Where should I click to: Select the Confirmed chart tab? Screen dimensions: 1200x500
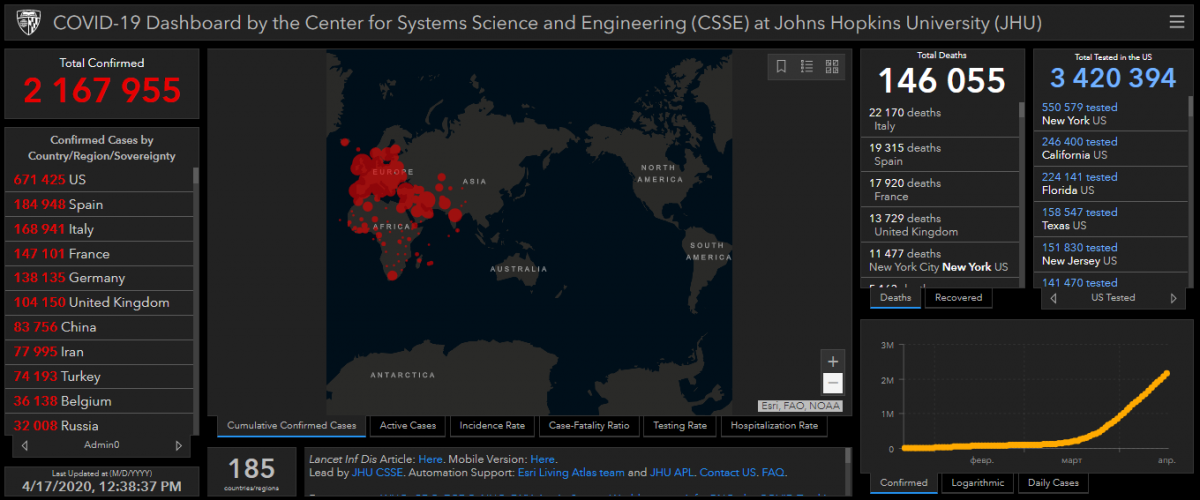point(904,483)
